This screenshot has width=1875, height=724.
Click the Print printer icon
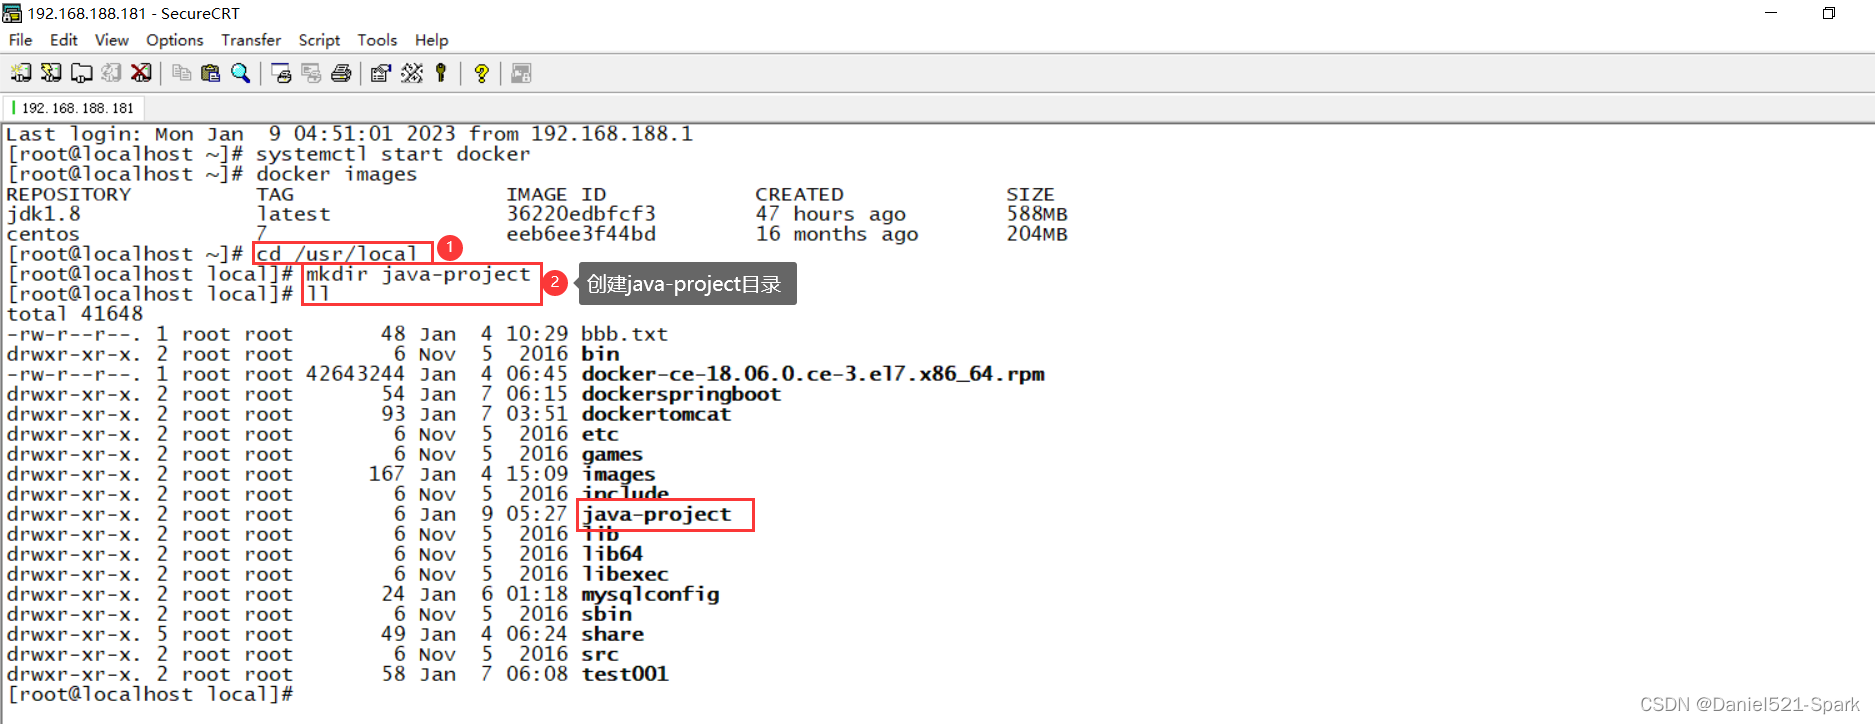pos(341,73)
